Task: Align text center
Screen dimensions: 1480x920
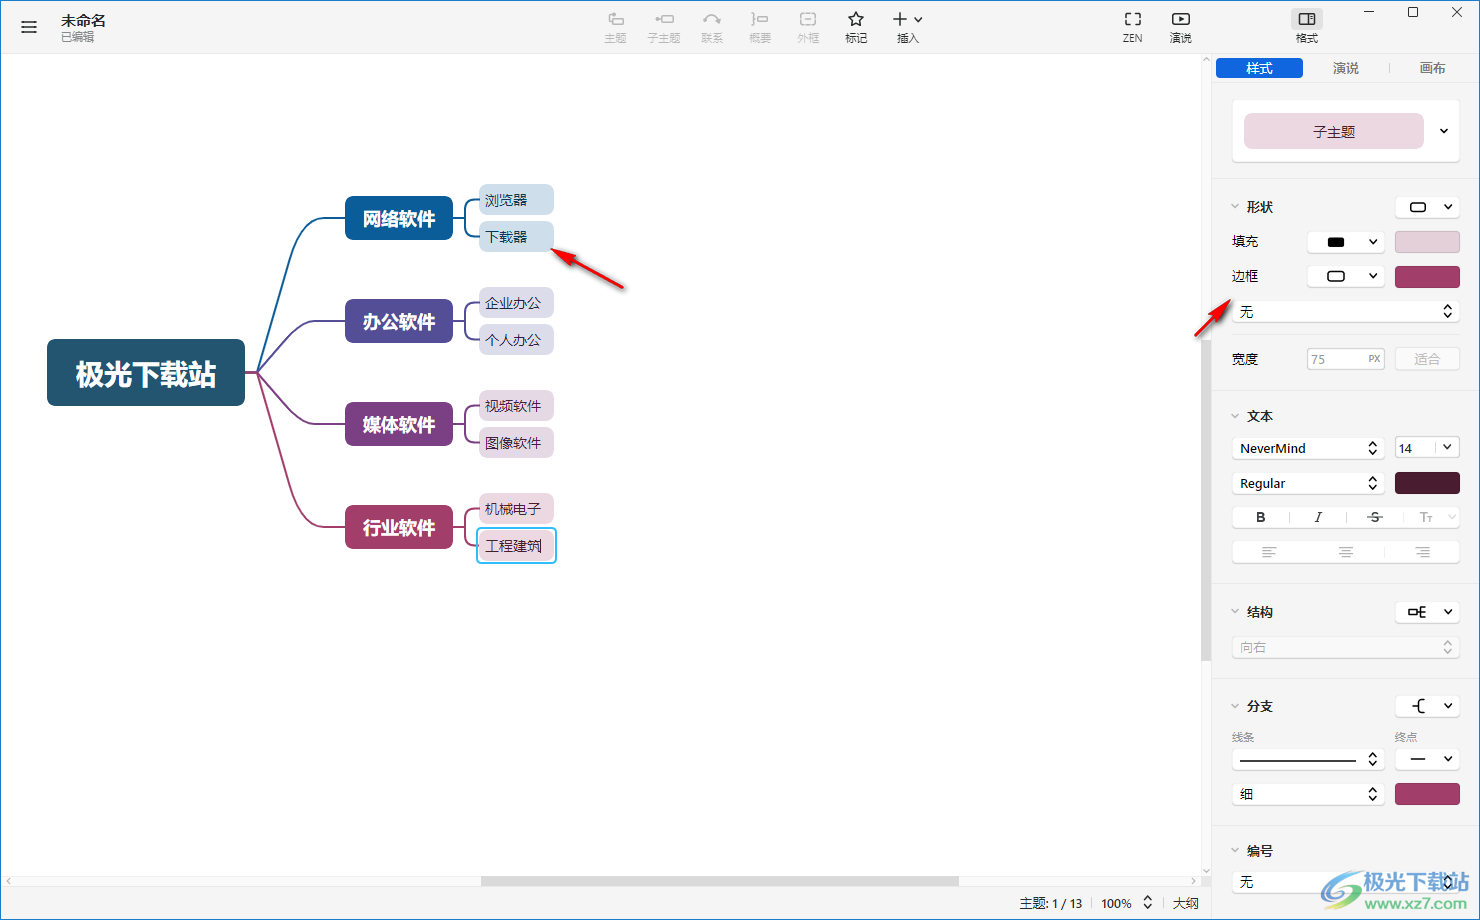Action: point(1346,552)
